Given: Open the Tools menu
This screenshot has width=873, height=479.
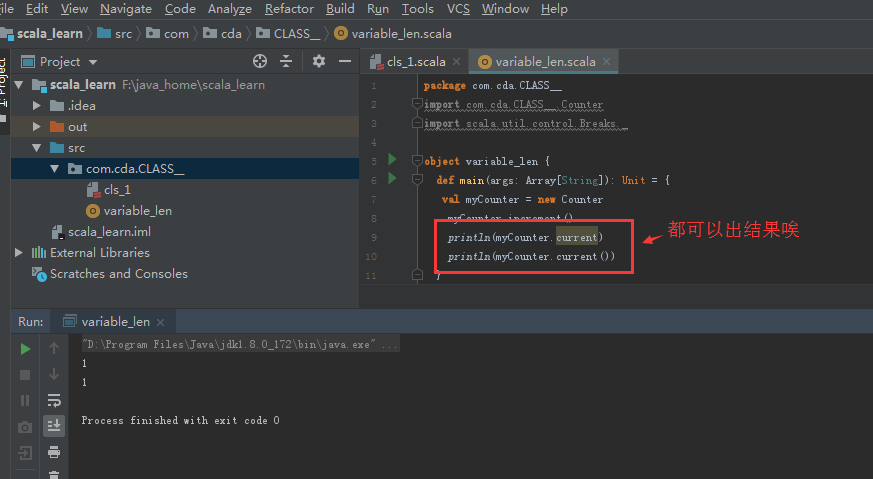Looking at the screenshot, I should click(418, 9).
